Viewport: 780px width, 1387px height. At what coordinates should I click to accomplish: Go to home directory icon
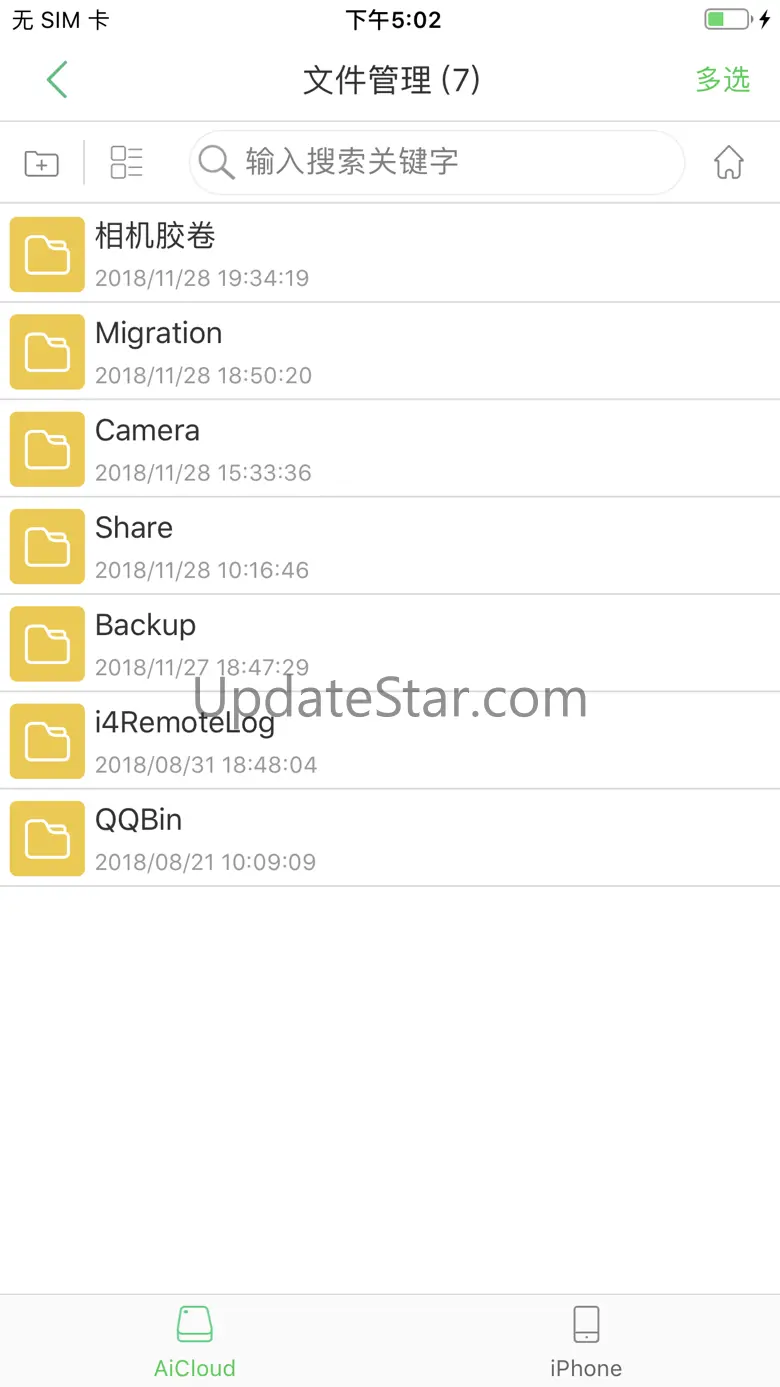click(x=729, y=162)
